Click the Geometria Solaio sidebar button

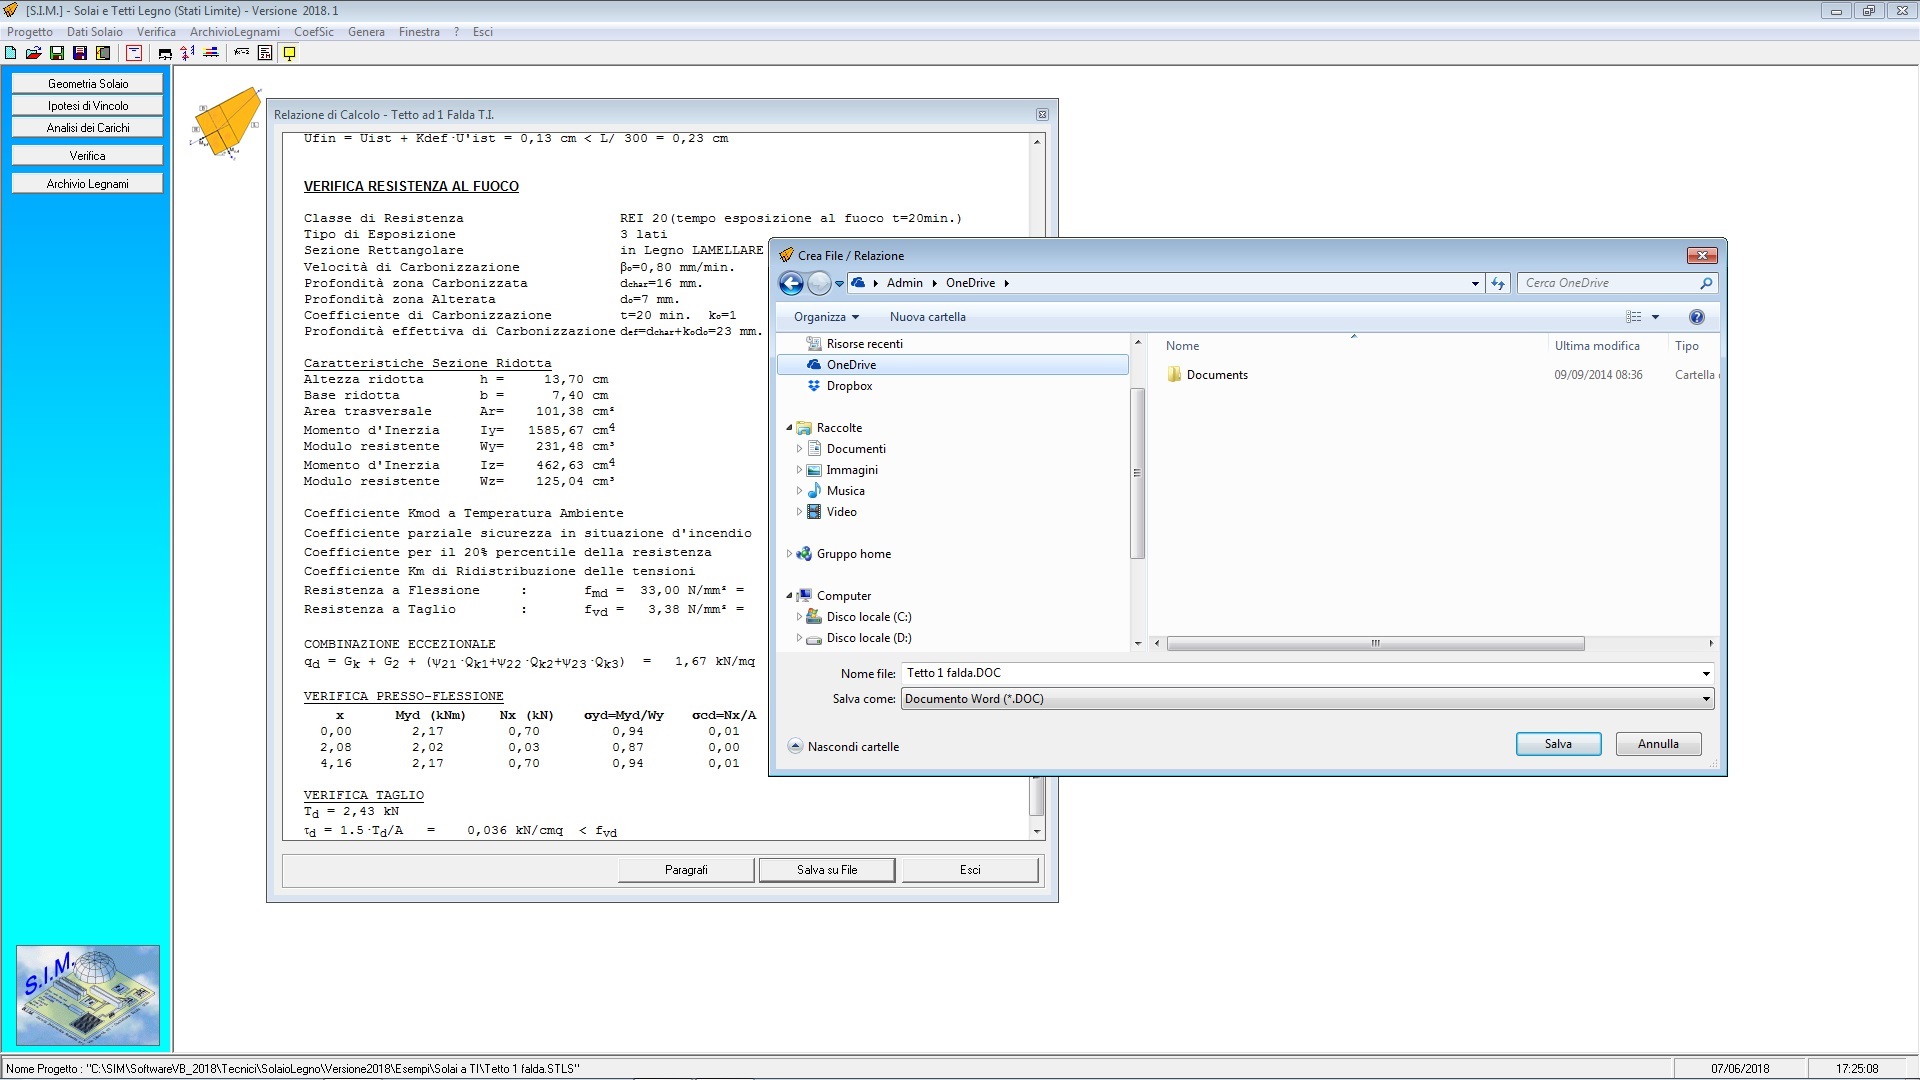click(x=87, y=84)
